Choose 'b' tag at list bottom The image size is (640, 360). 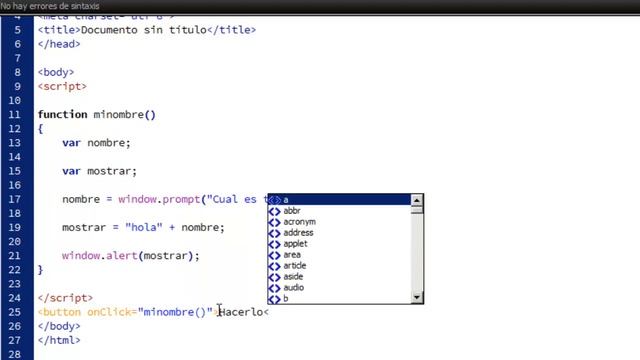pyautogui.click(x=339, y=298)
